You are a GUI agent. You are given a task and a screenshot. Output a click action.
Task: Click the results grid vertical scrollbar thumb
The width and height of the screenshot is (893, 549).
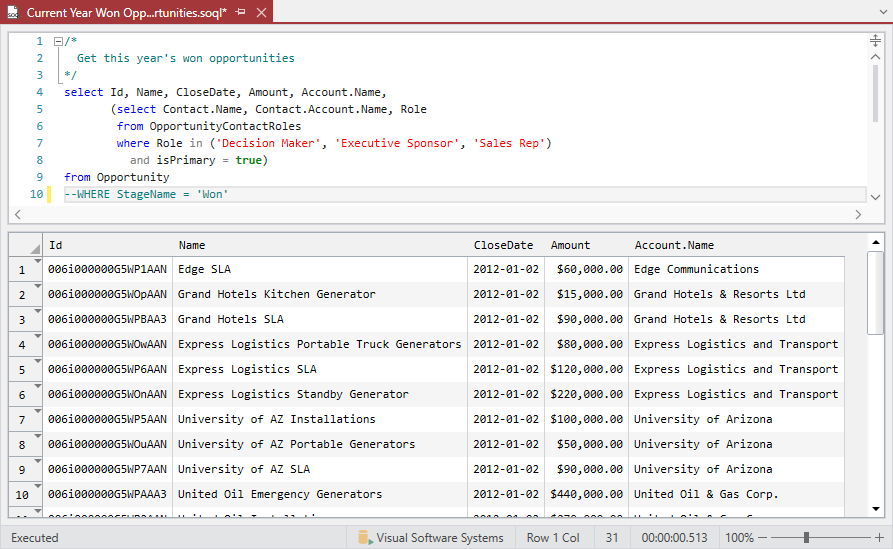875,293
